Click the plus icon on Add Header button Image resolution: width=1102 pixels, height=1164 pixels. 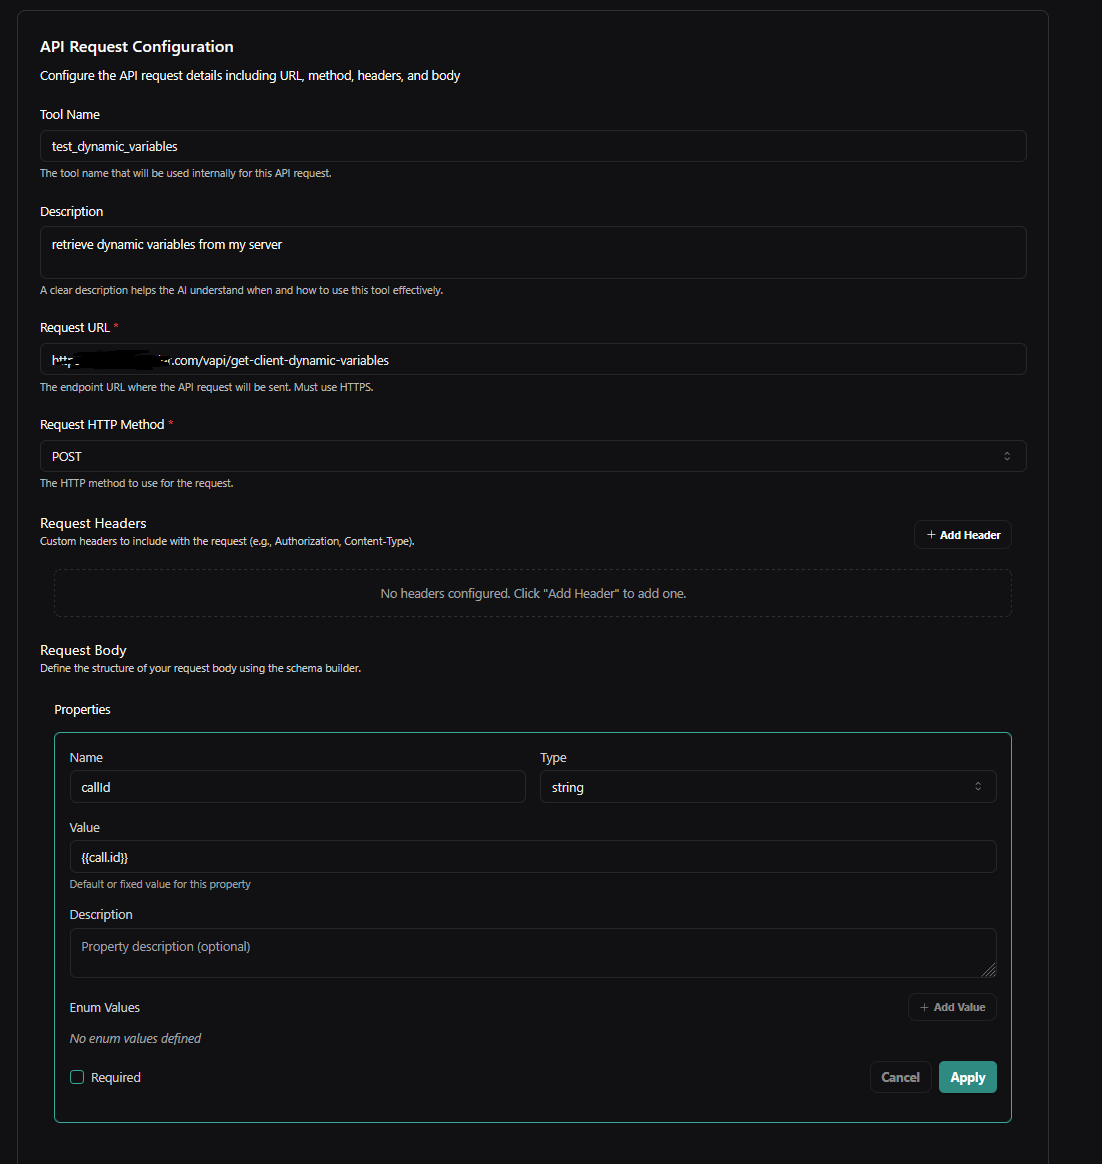933,534
